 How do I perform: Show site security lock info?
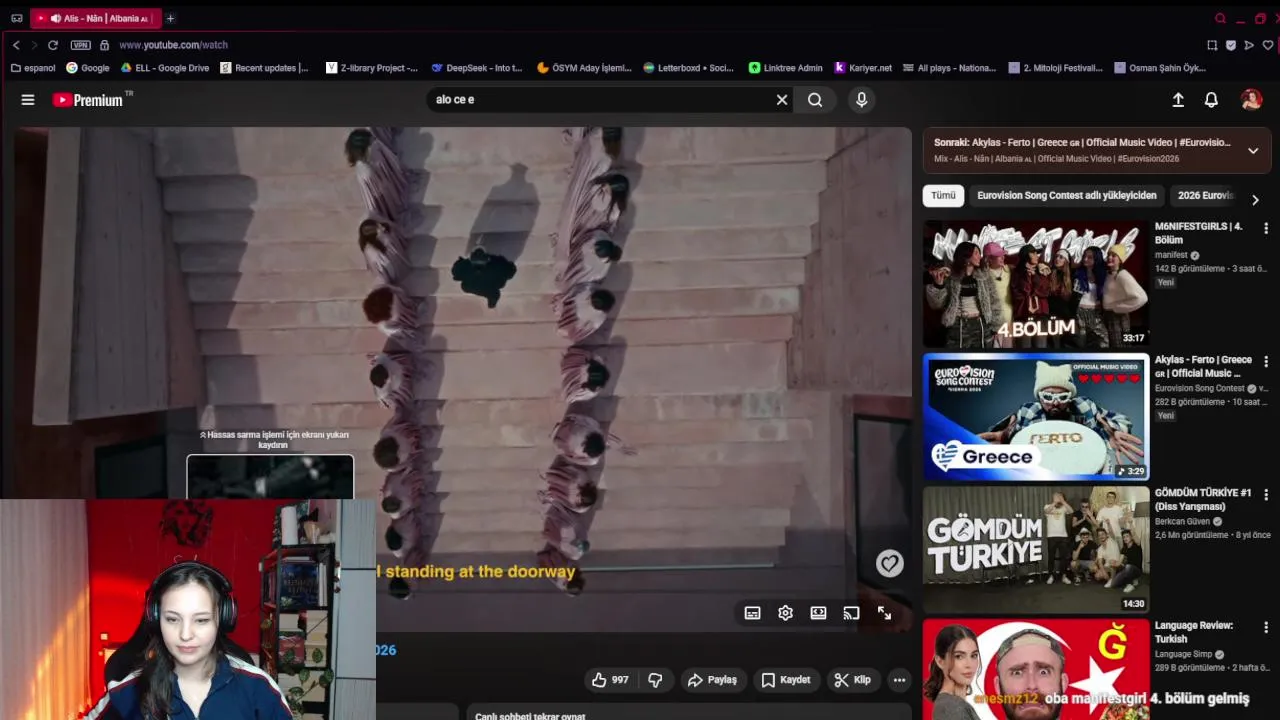pyautogui.click(x=104, y=45)
